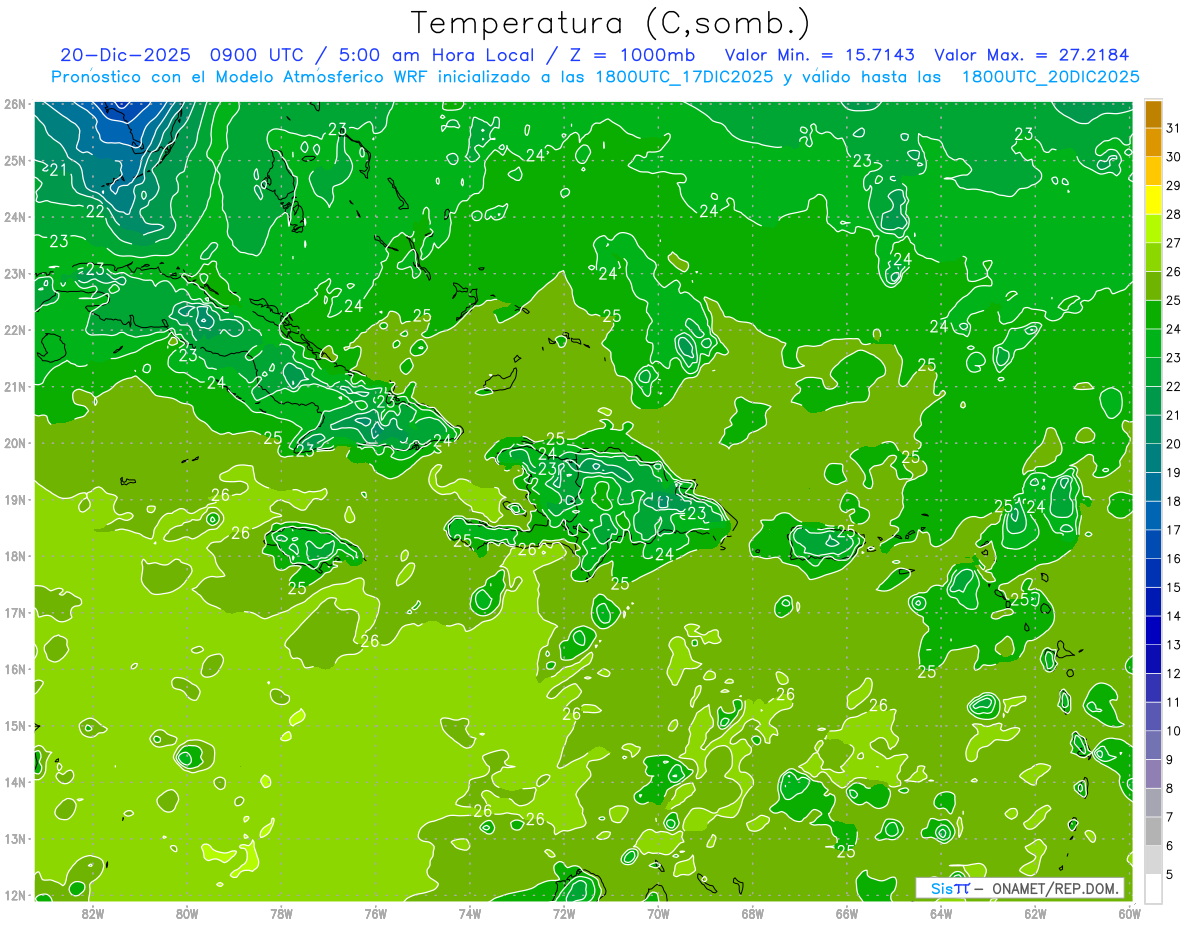Click the colorbar label '15'

pos(1174,587)
